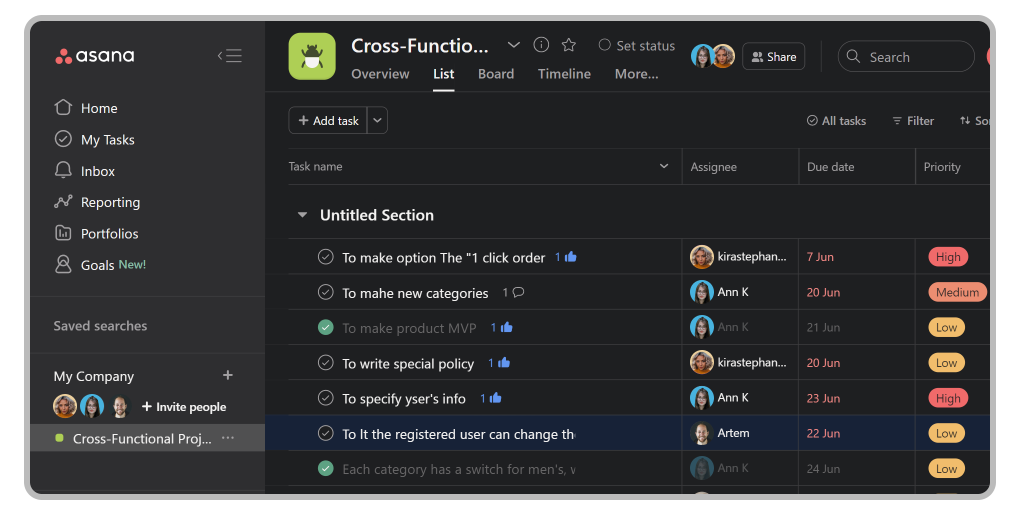Open comments on "To mahe new categories"

518,293
